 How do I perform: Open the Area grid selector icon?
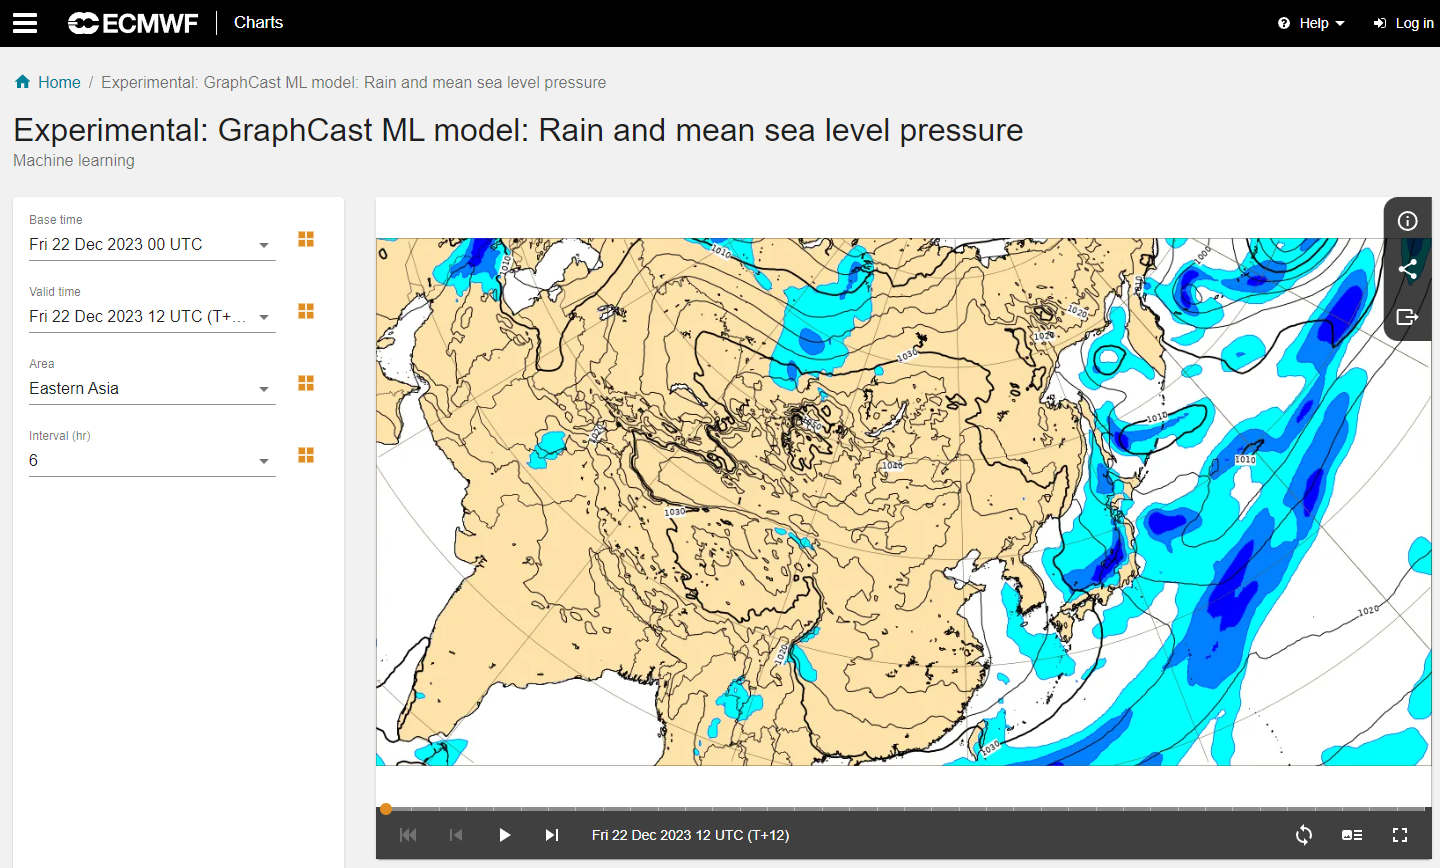(305, 383)
